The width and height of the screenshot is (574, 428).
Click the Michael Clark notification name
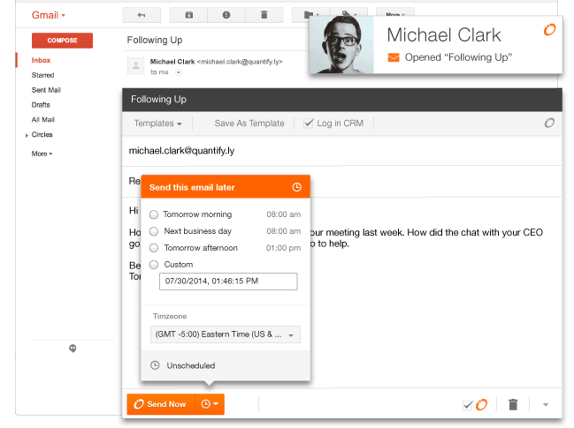(444, 35)
